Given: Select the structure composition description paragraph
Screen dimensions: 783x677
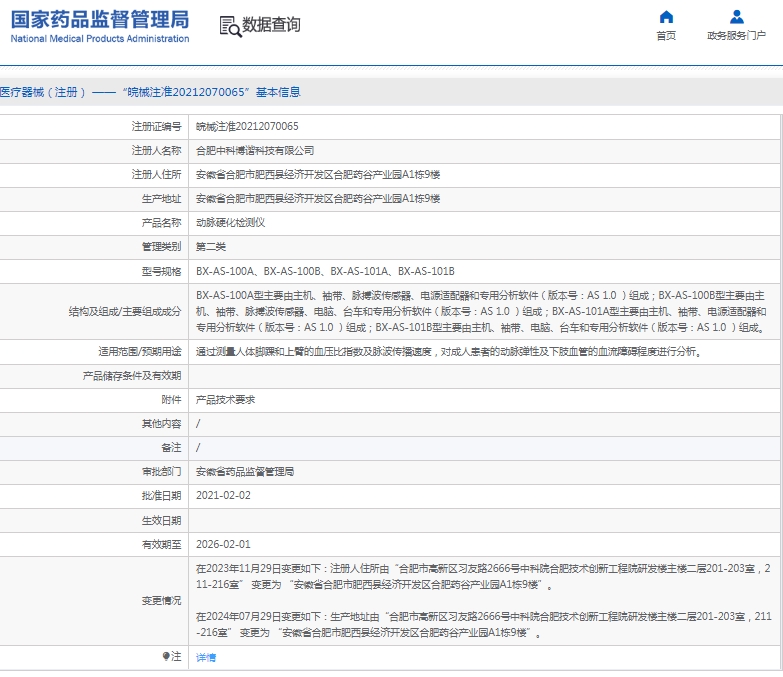Looking at the screenshot, I should click(x=481, y=312).
